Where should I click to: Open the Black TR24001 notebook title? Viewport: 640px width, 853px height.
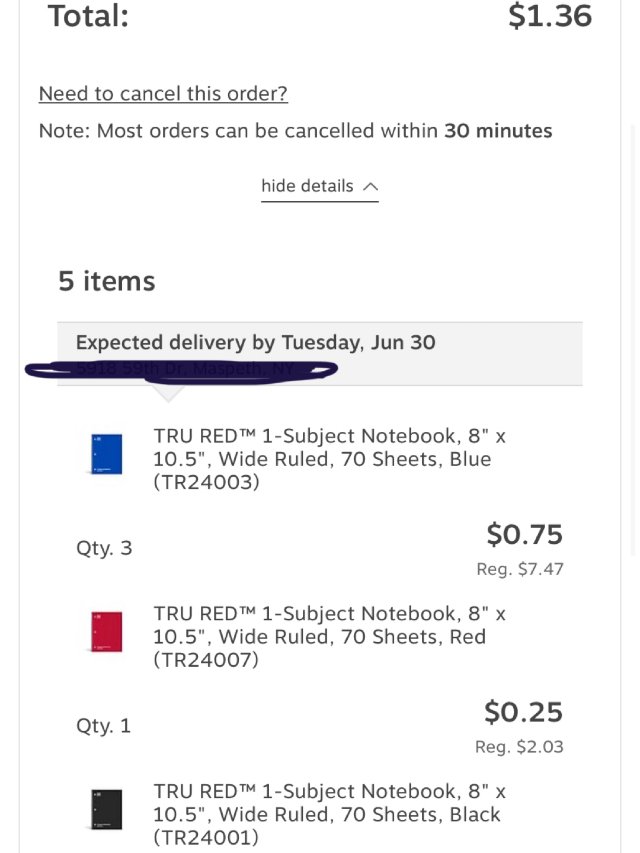pyautogui.click(x=329, y=814)
